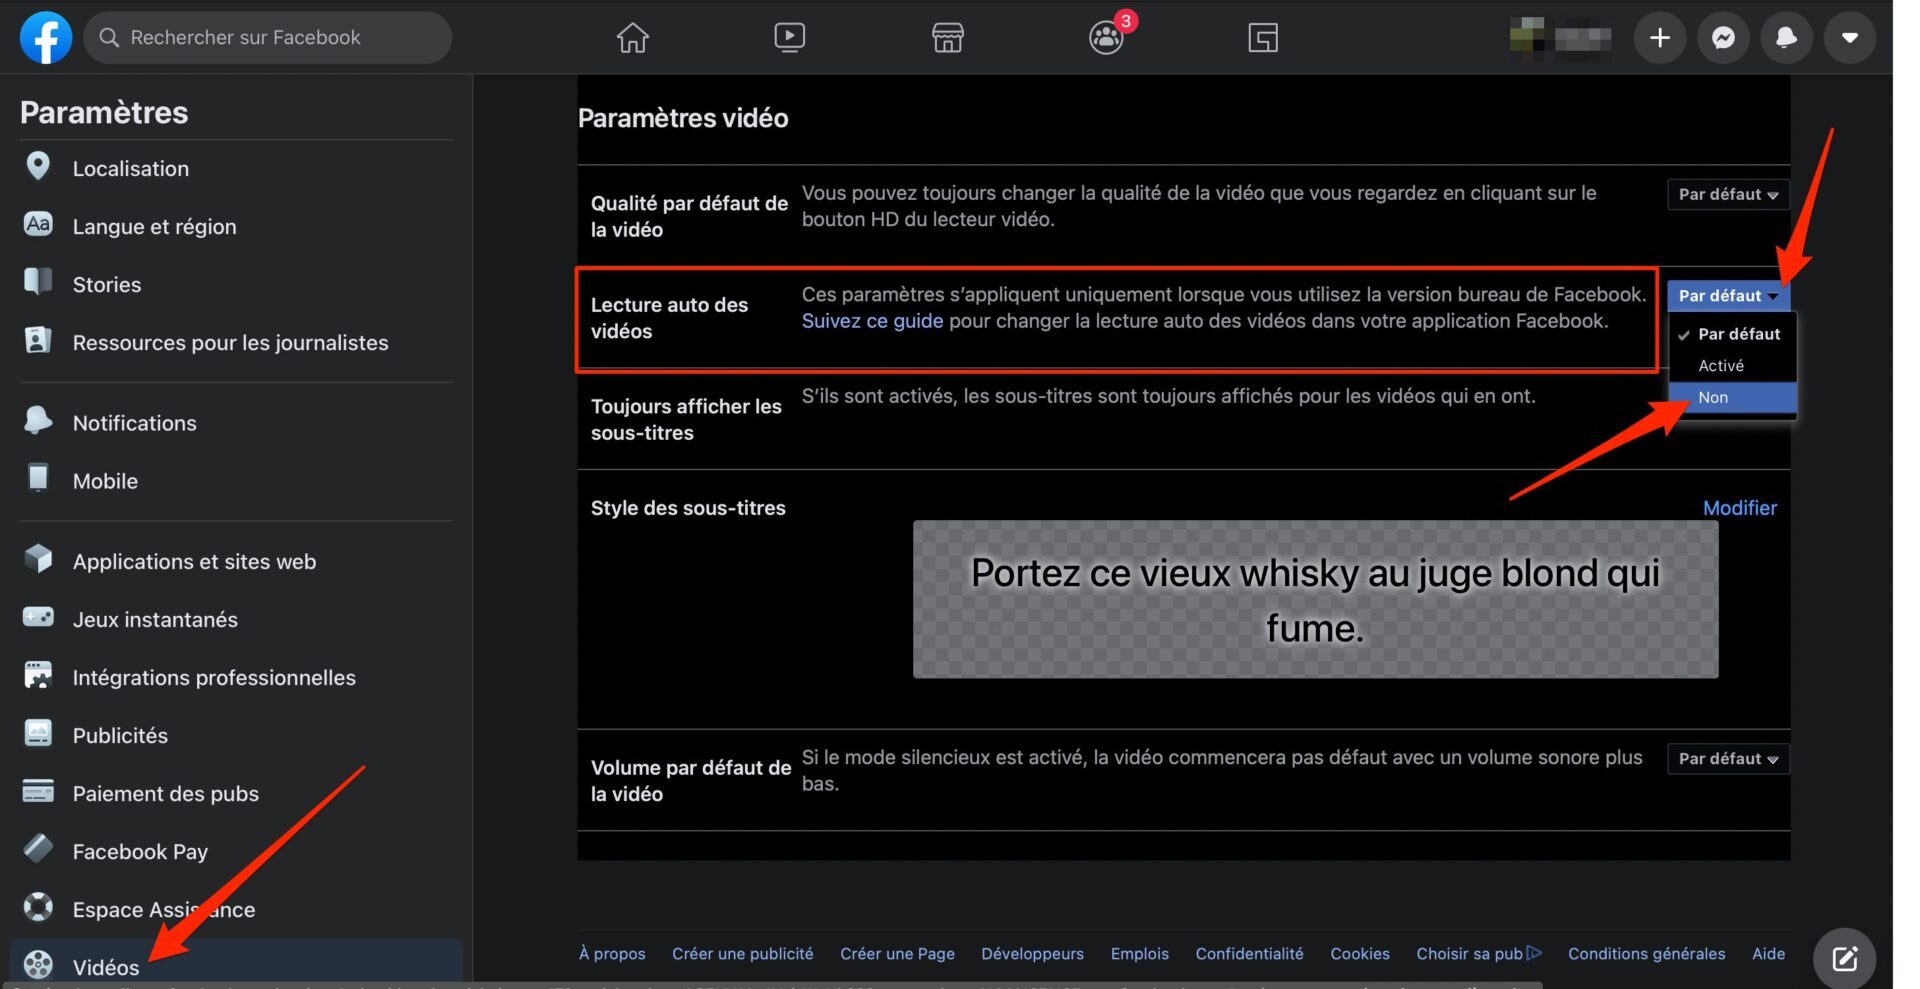
Task: Click the Publicités icon
Action: 38,734
